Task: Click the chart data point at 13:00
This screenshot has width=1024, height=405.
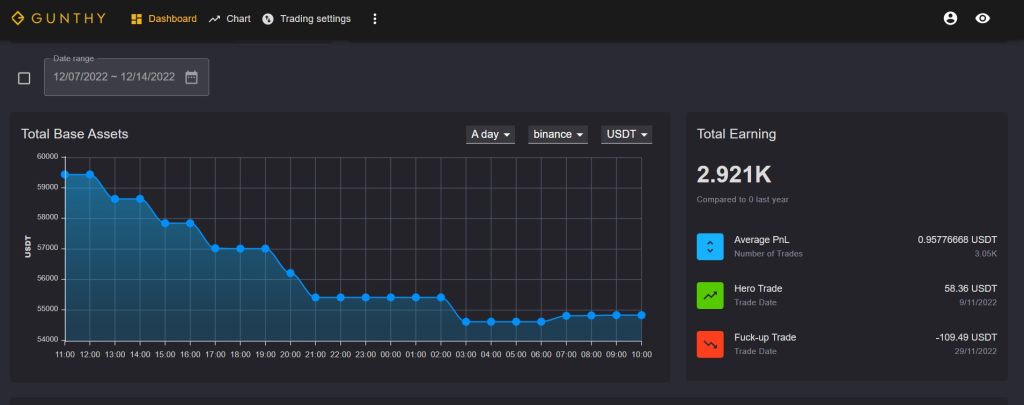Action: pyautogui.click(x=115, y=199)
